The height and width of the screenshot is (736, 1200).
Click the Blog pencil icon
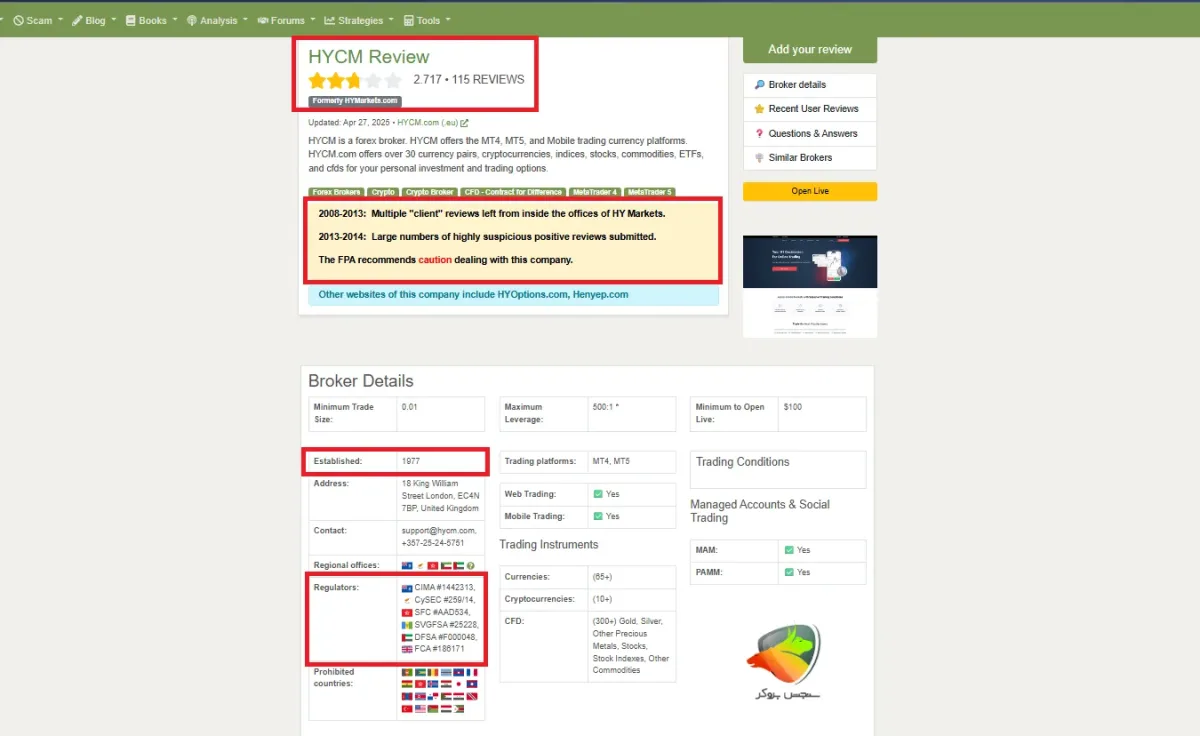(77, 20)
